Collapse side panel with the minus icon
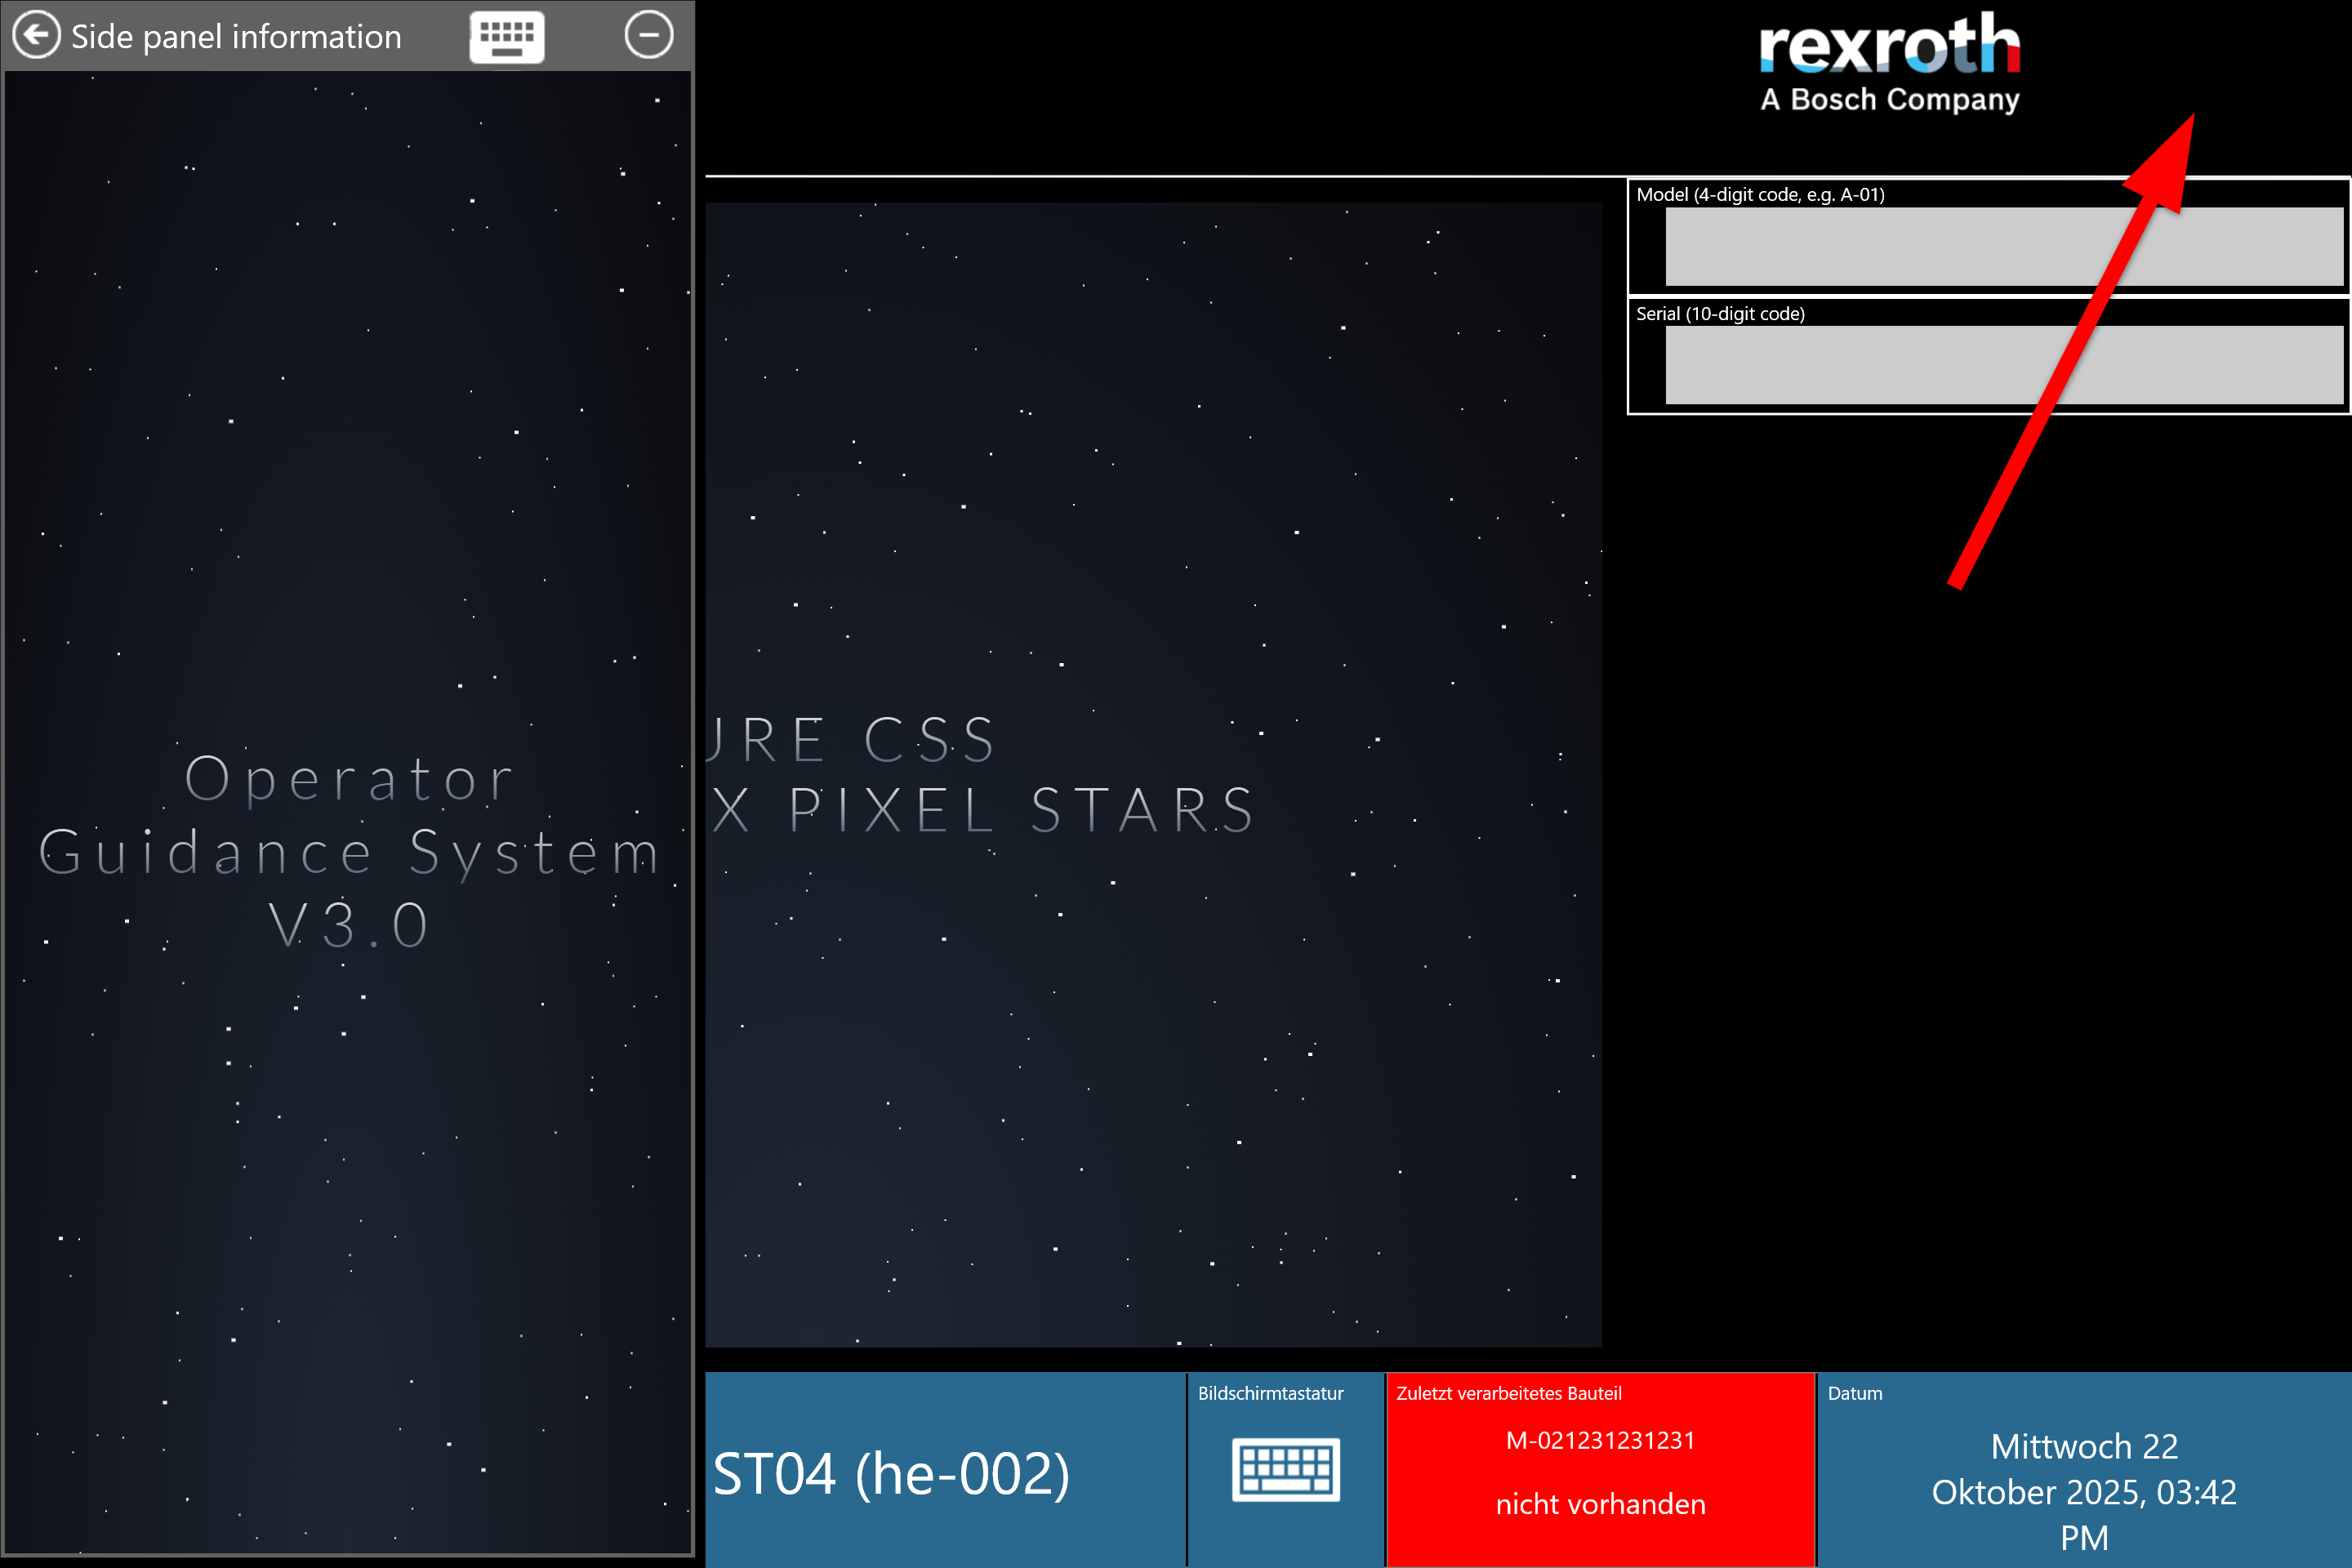Image resolution: width=2352 pixels, height=1568 pixels. tap(649, 35)
